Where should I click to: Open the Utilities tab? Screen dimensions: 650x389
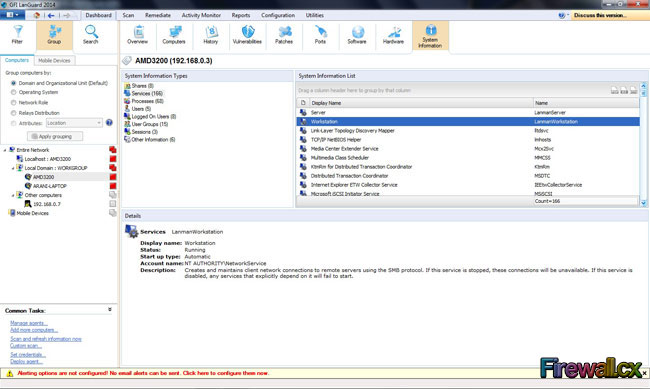[315, 15]
